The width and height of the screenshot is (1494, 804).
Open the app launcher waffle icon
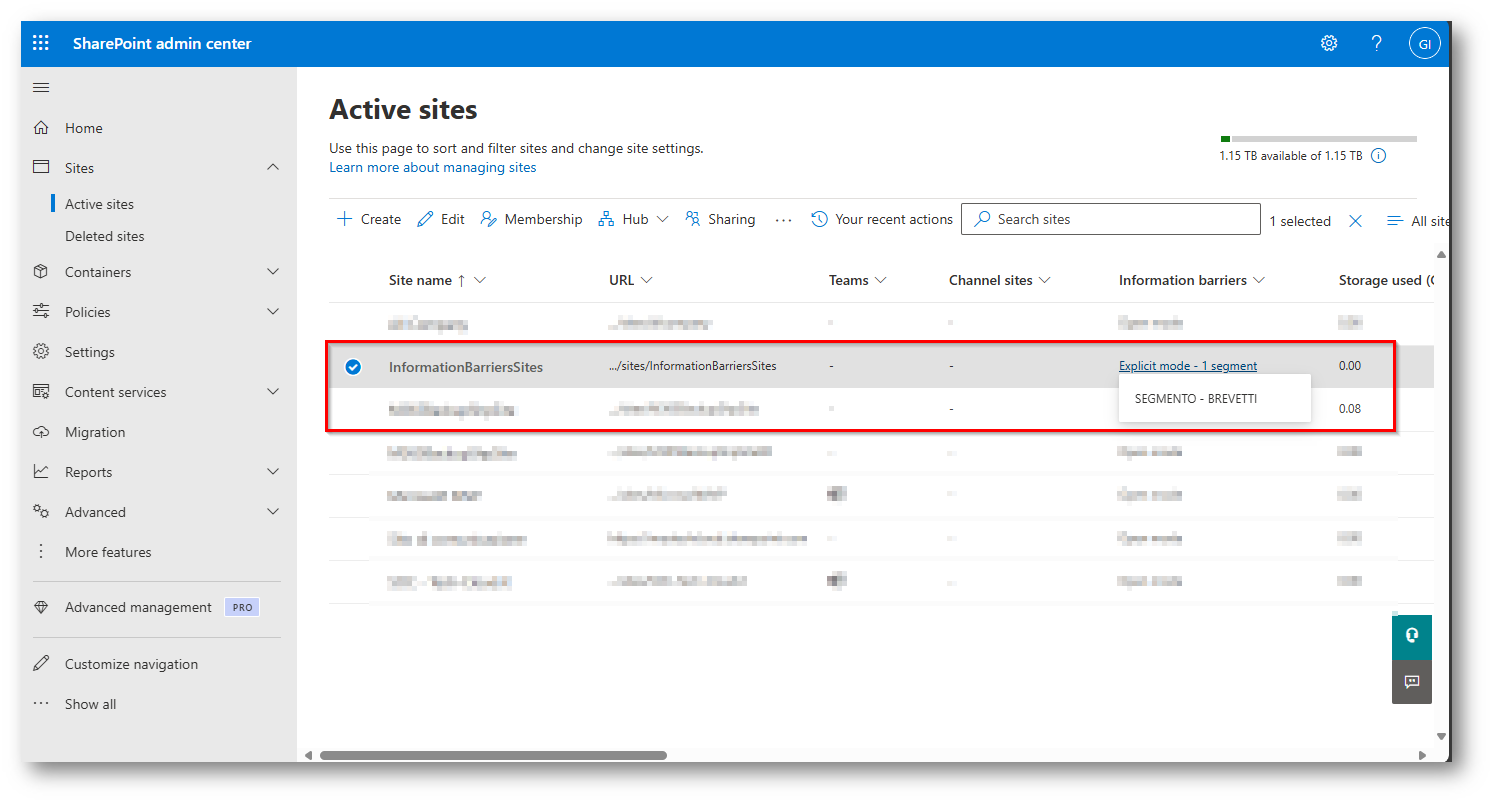click(41, 43)
